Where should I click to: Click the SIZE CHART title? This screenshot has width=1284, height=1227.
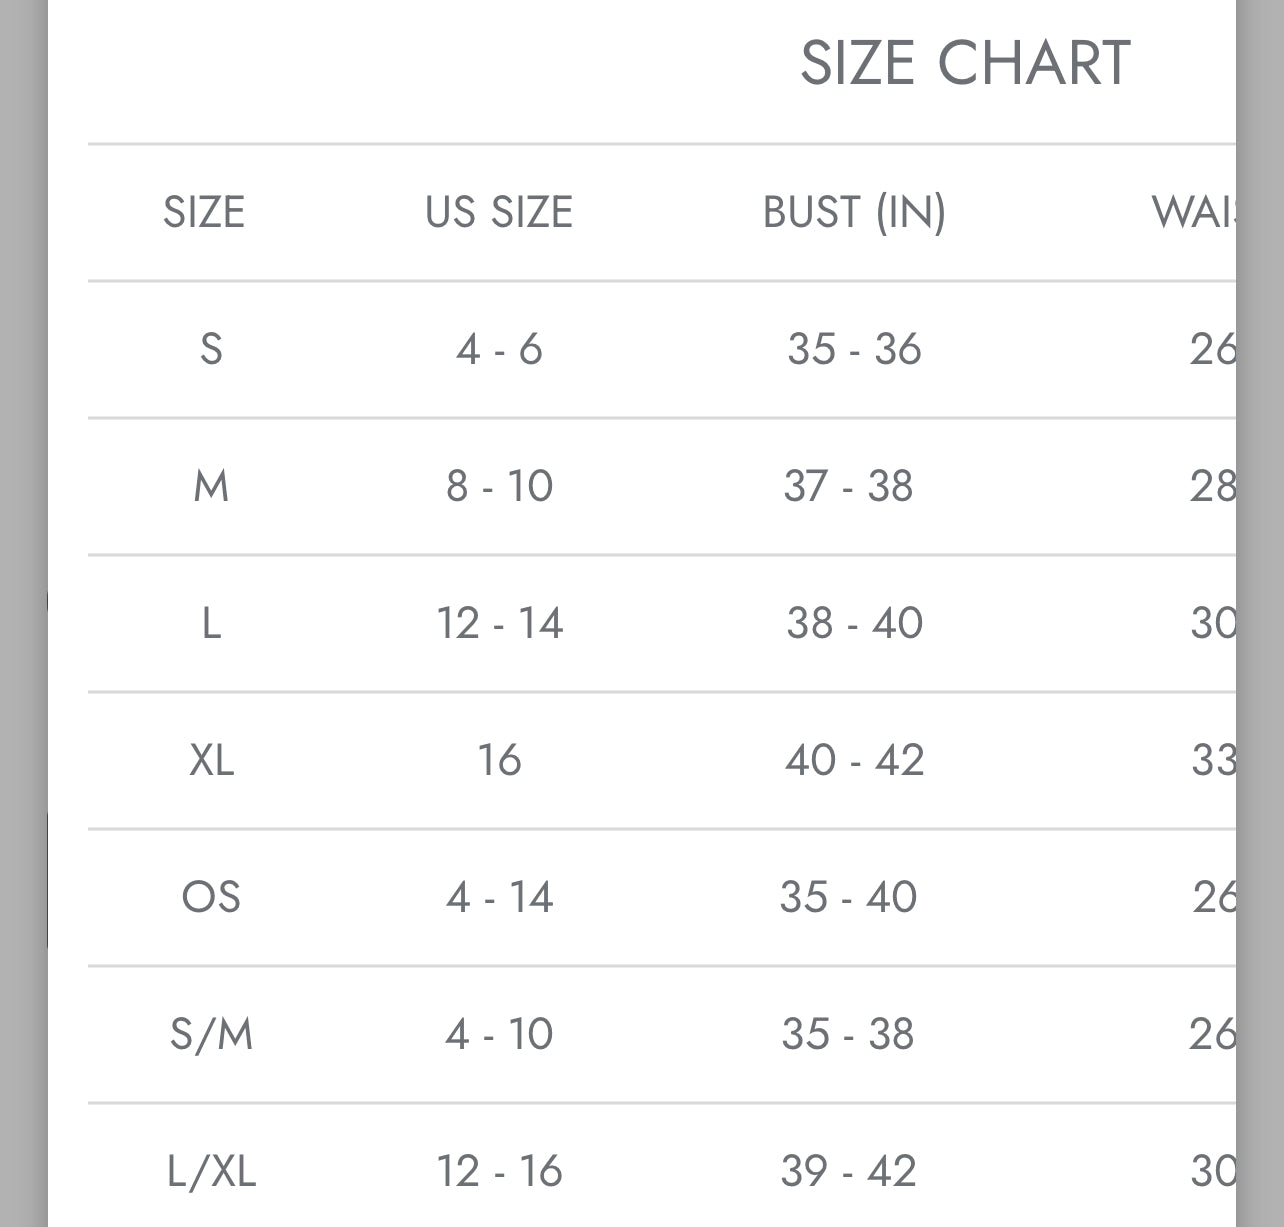(965, 63)
